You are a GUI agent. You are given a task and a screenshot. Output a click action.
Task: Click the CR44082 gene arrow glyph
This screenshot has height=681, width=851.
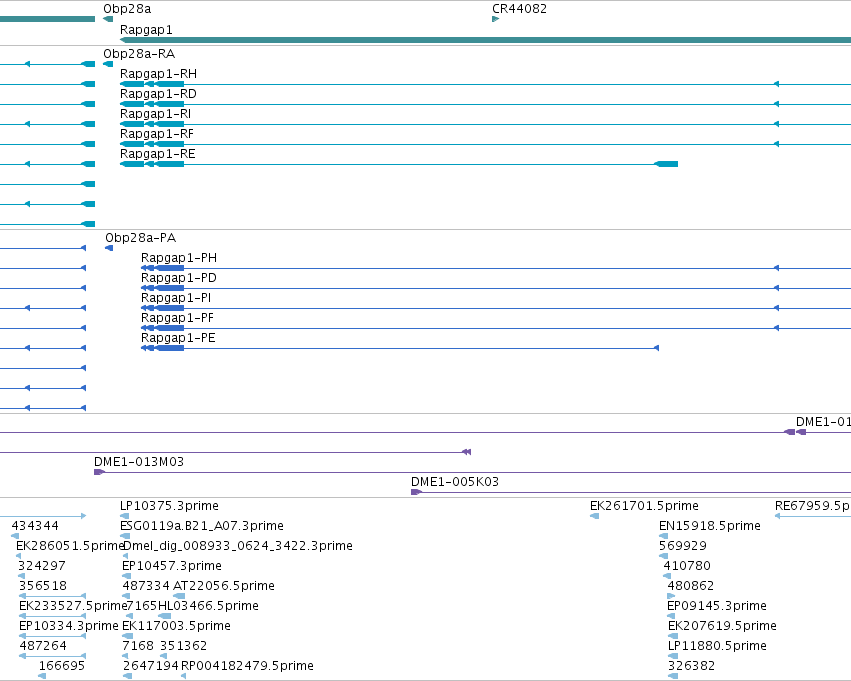click(x=496, y=19)
